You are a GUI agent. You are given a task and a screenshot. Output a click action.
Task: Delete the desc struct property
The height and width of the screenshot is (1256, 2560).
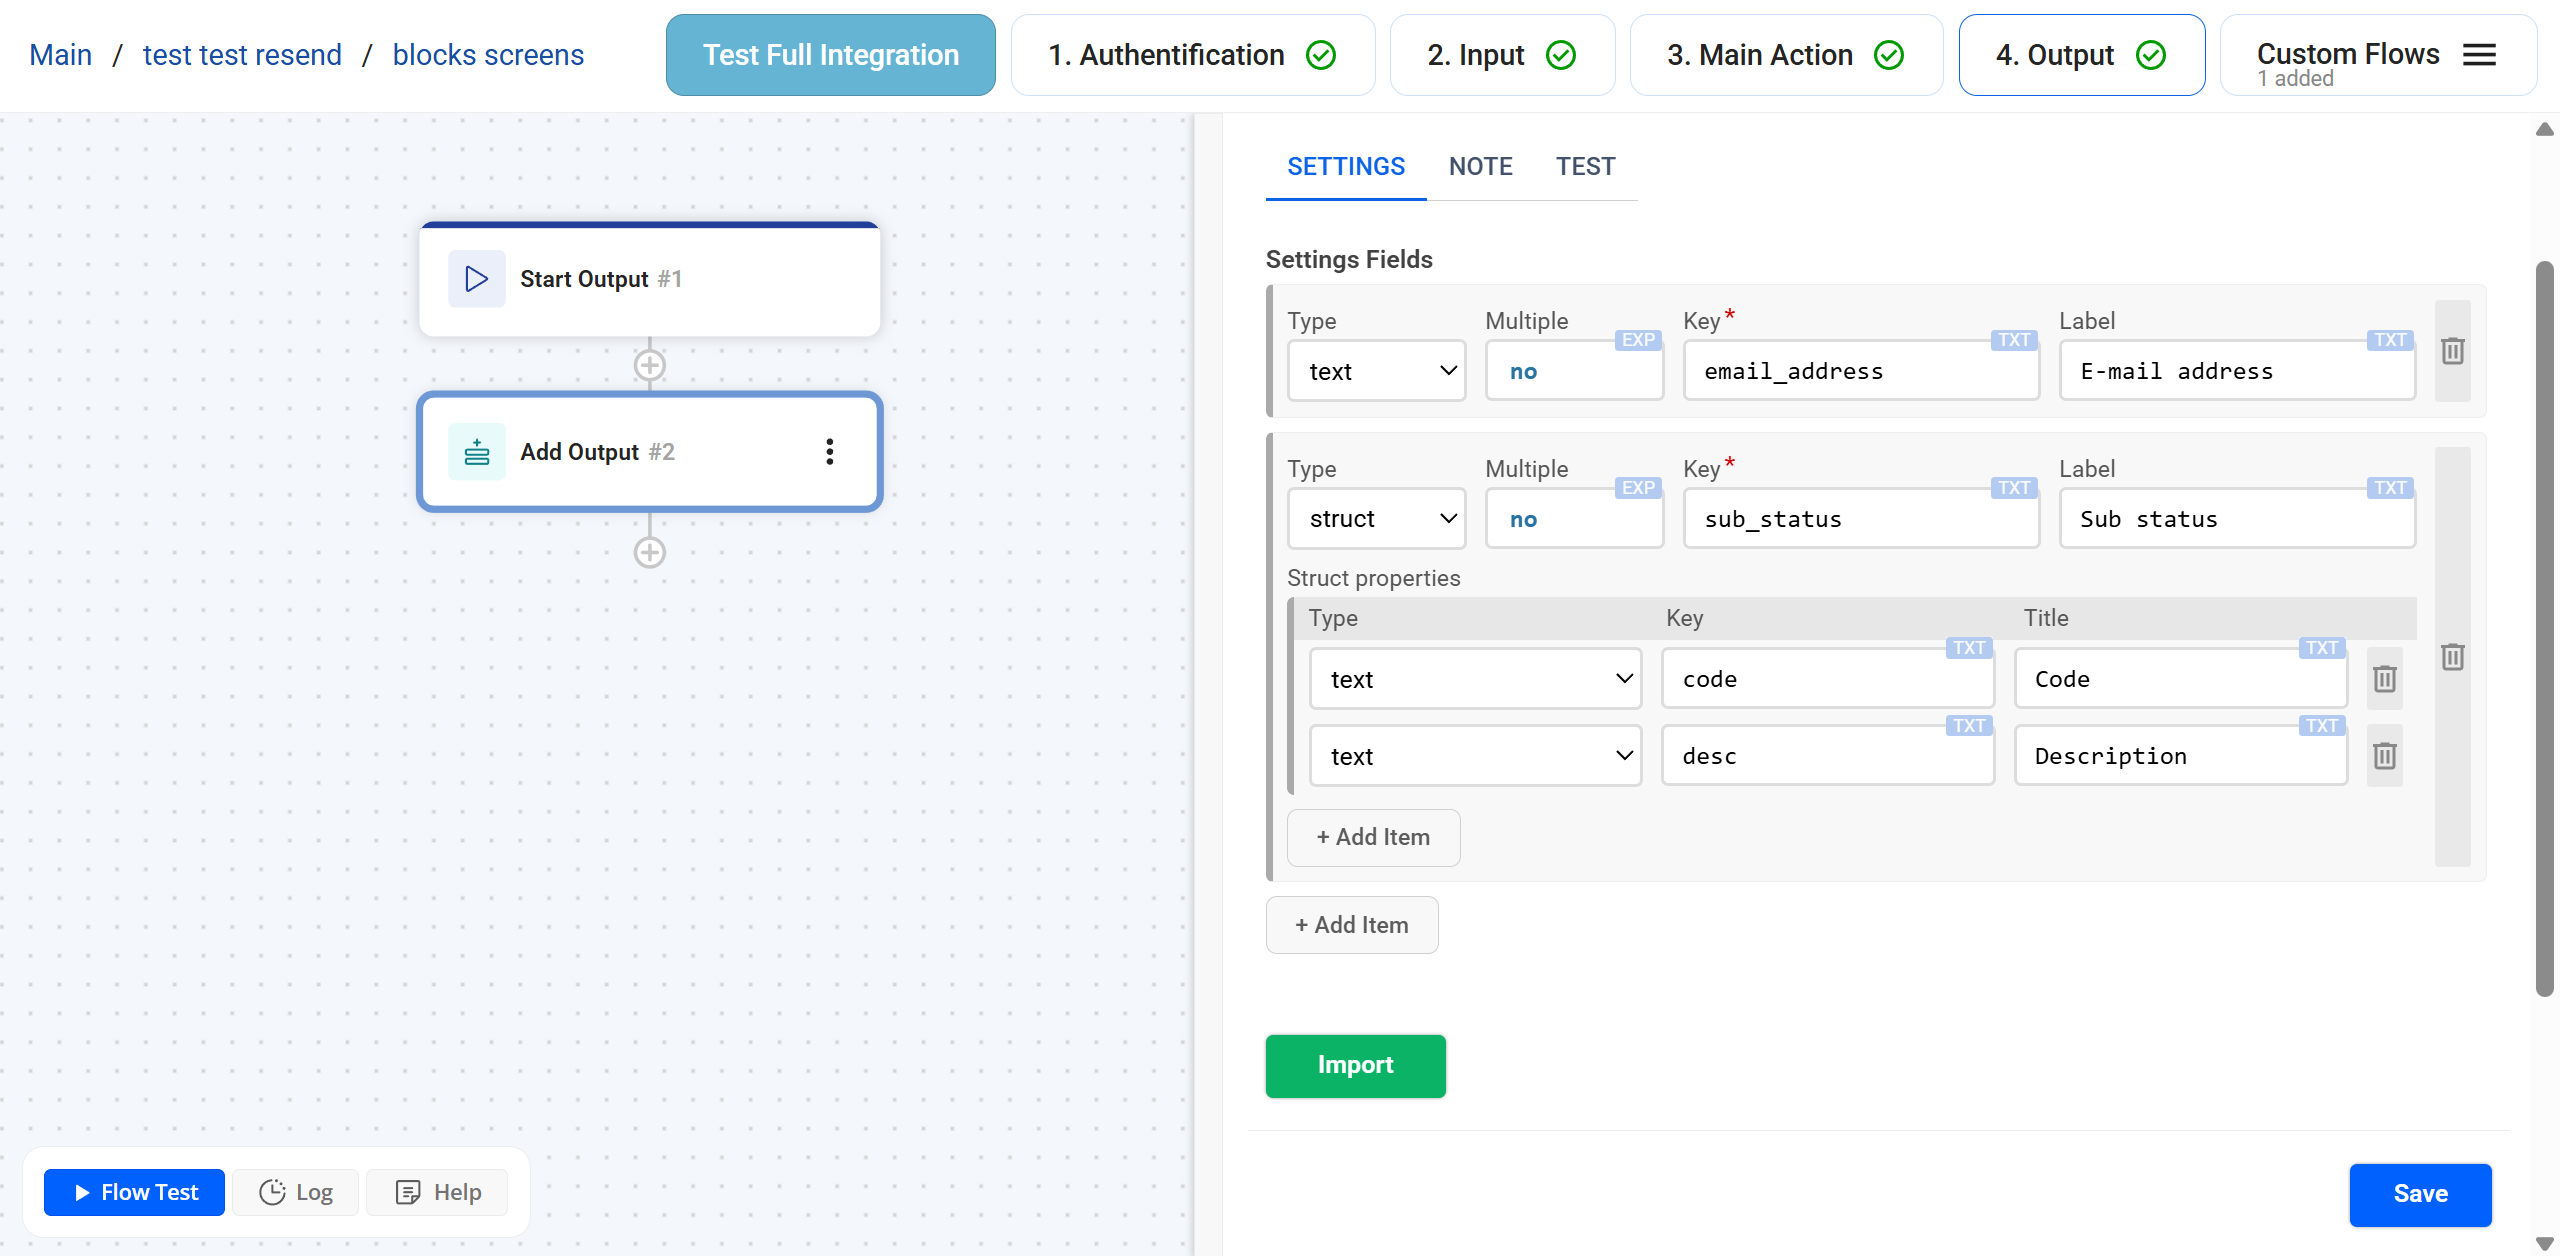(2384, 756)
